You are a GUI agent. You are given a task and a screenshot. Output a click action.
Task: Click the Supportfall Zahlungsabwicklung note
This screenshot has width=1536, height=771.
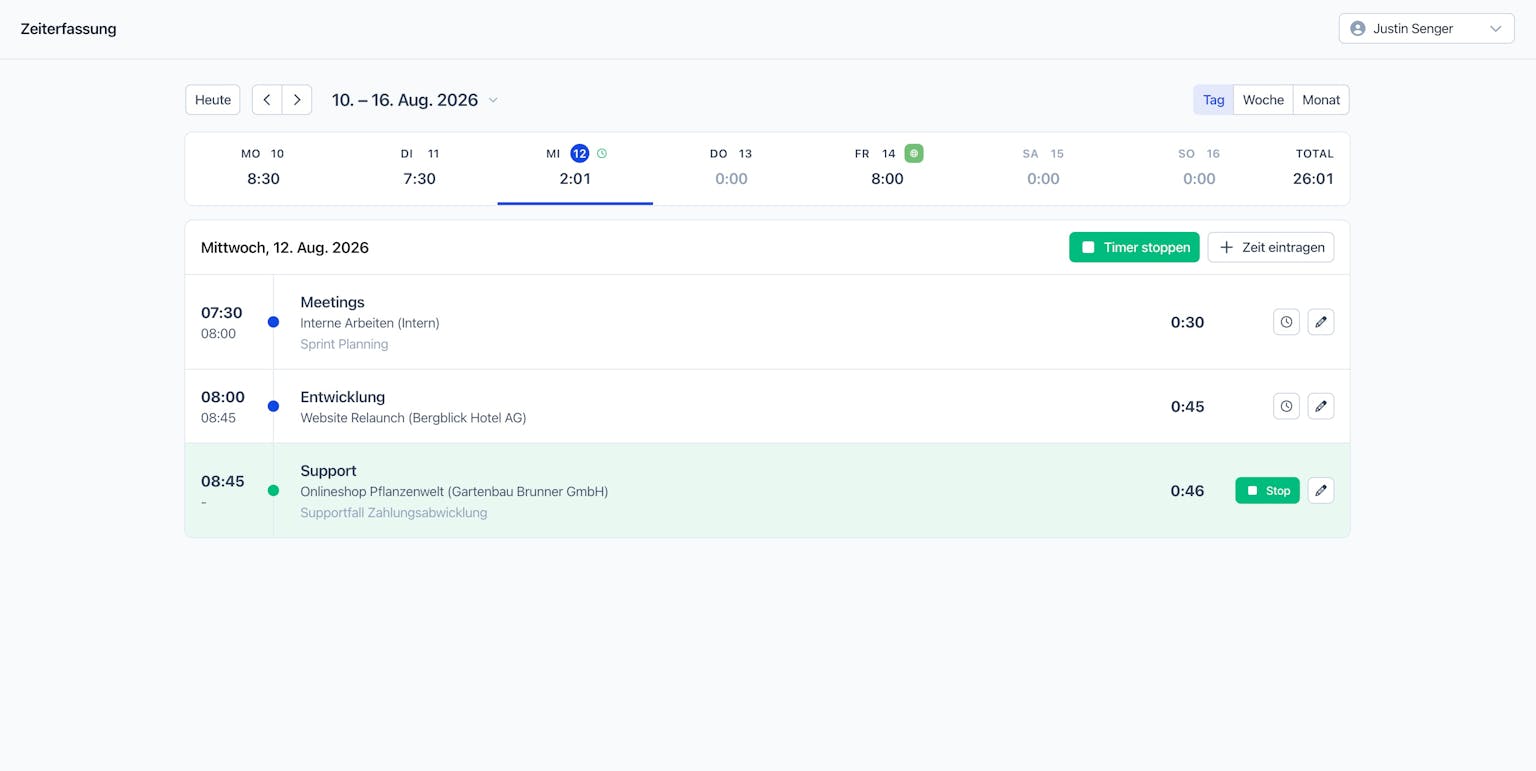pos(394,513)
